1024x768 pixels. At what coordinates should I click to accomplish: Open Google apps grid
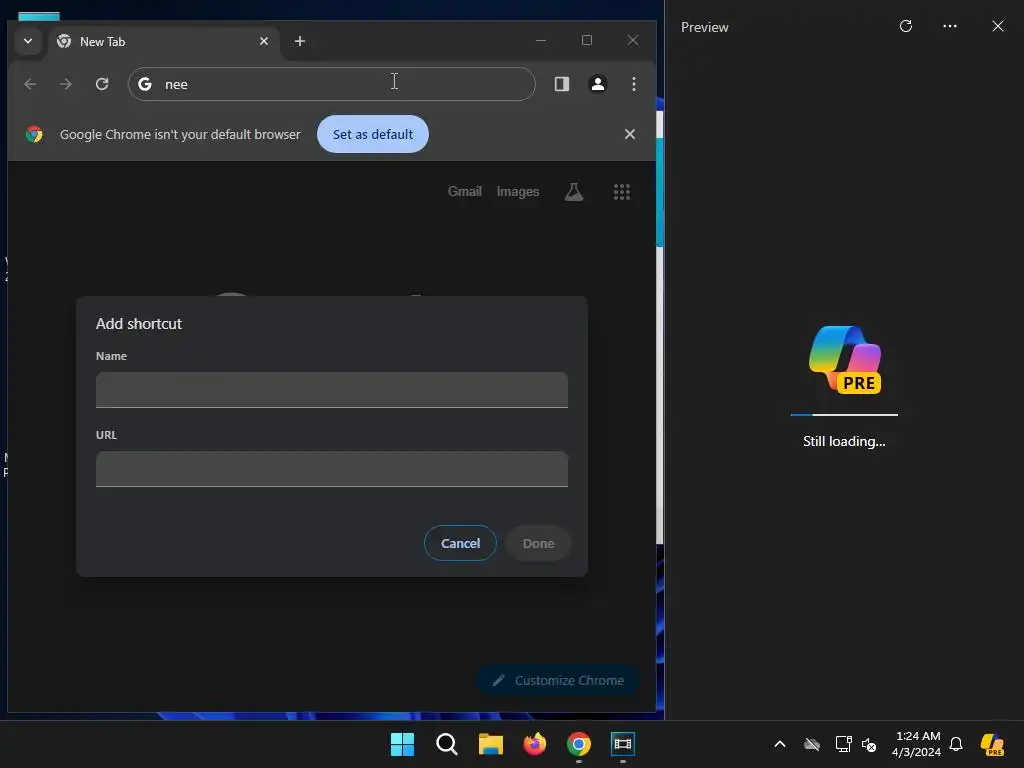pyautogui.click(x=622, y=191)
